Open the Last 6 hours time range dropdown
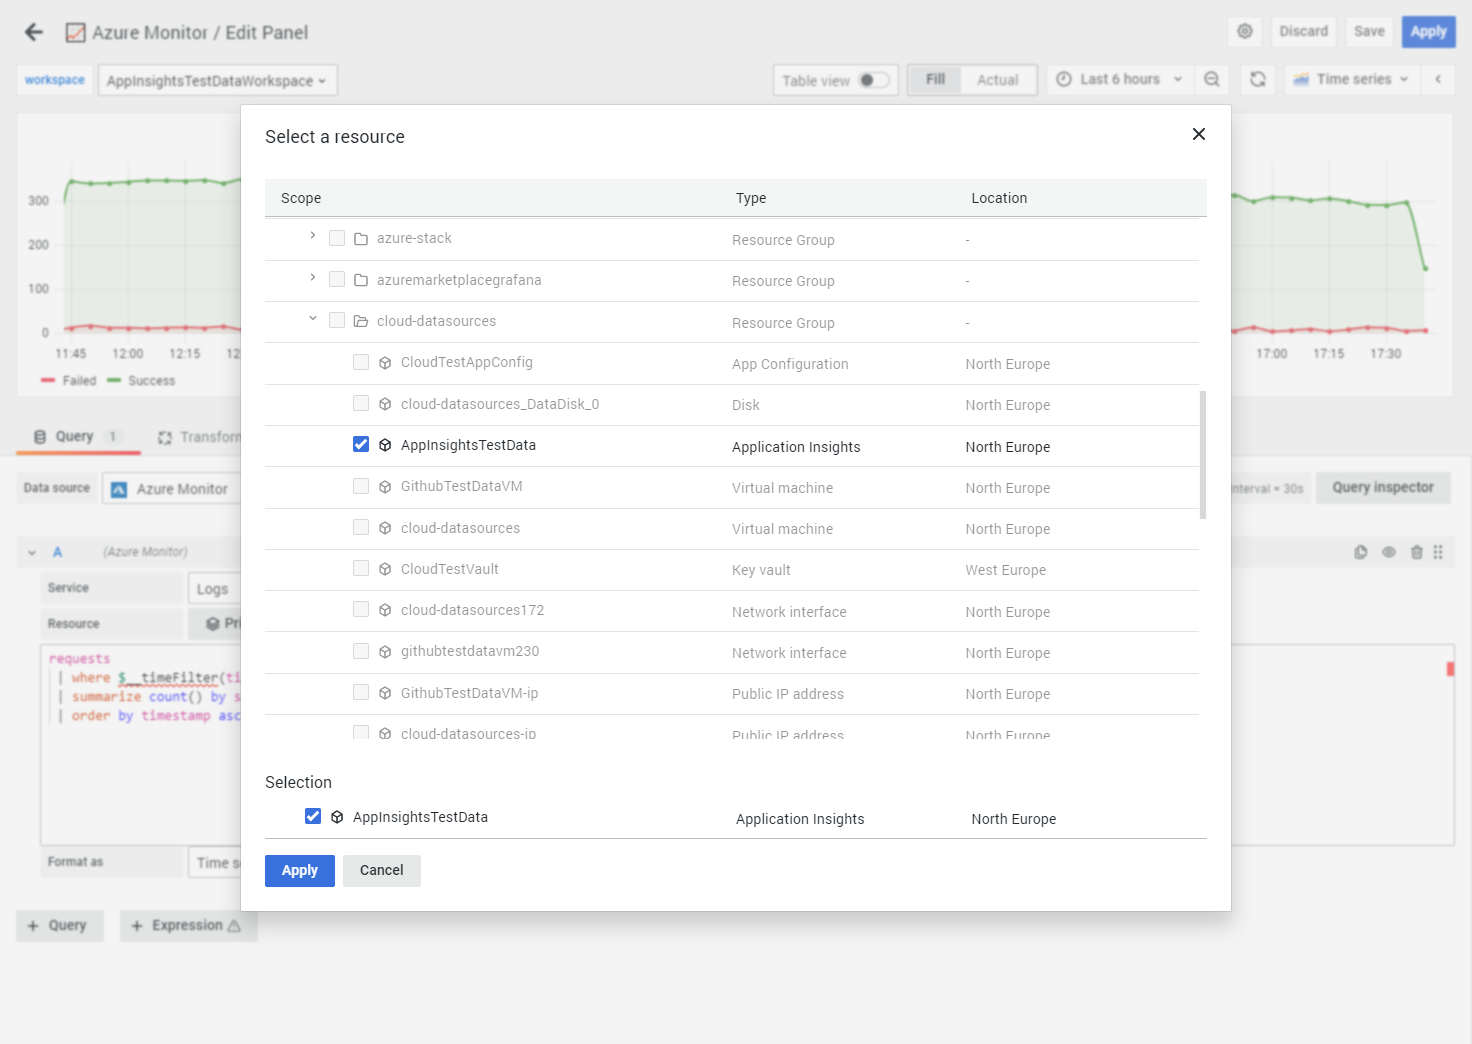1472x1044 pixels. click(x=1118, y=79)
